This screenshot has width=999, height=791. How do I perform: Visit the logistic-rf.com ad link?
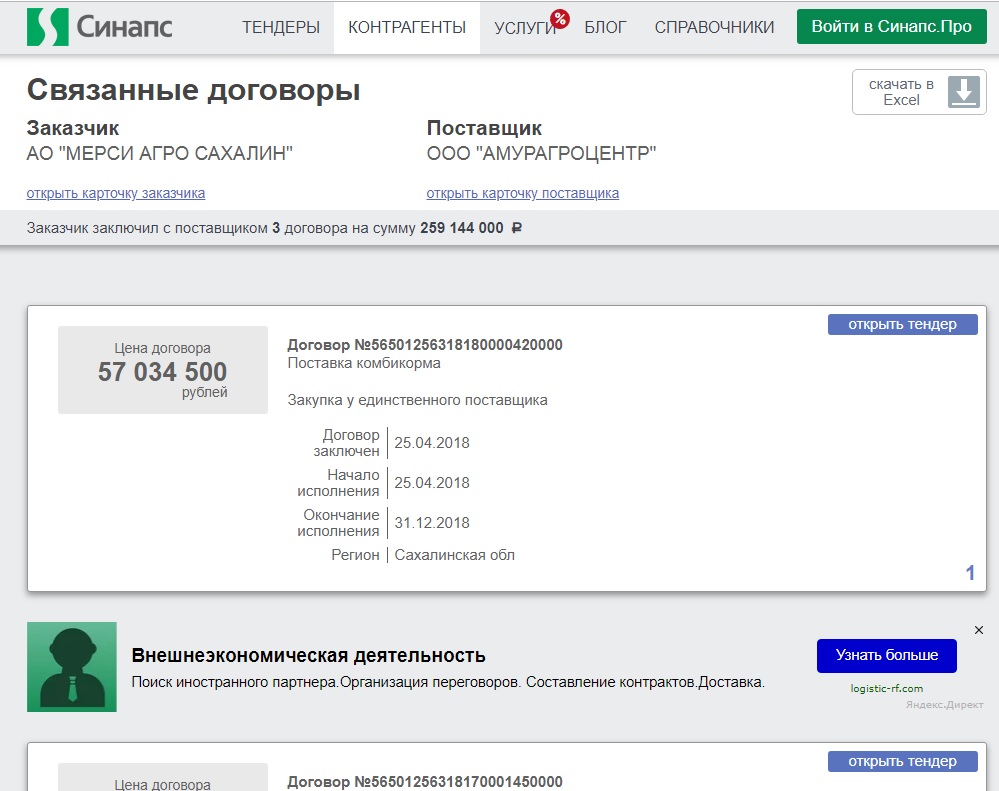coord(886,688)
